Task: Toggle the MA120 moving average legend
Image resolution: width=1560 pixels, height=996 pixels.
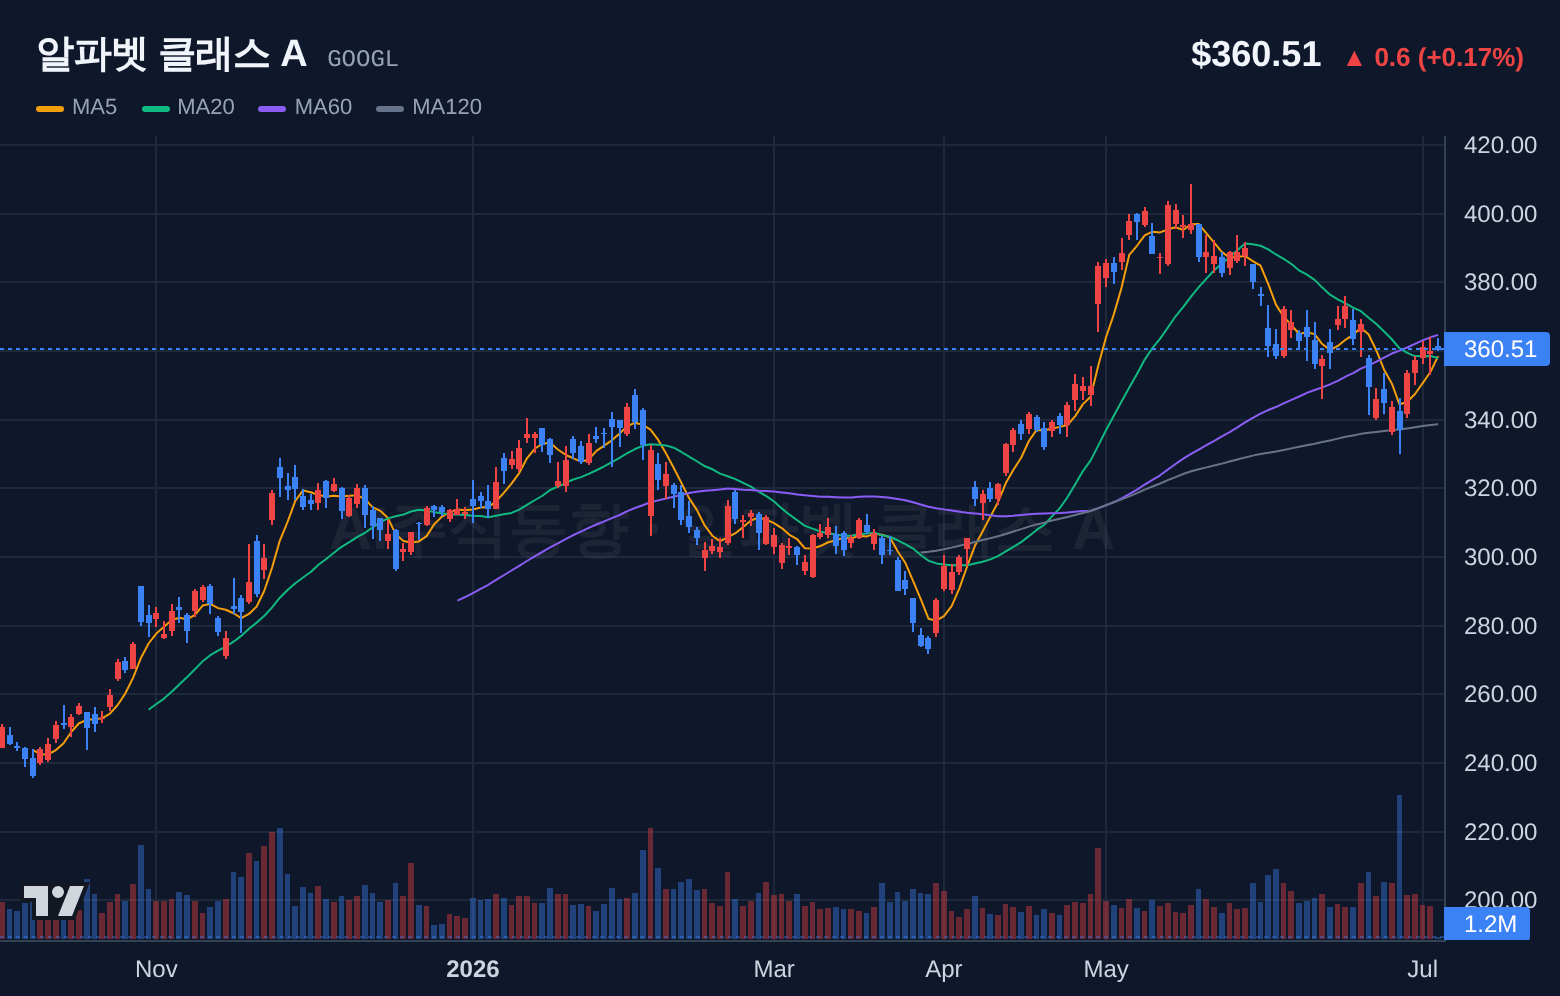Action: point(429,107)
